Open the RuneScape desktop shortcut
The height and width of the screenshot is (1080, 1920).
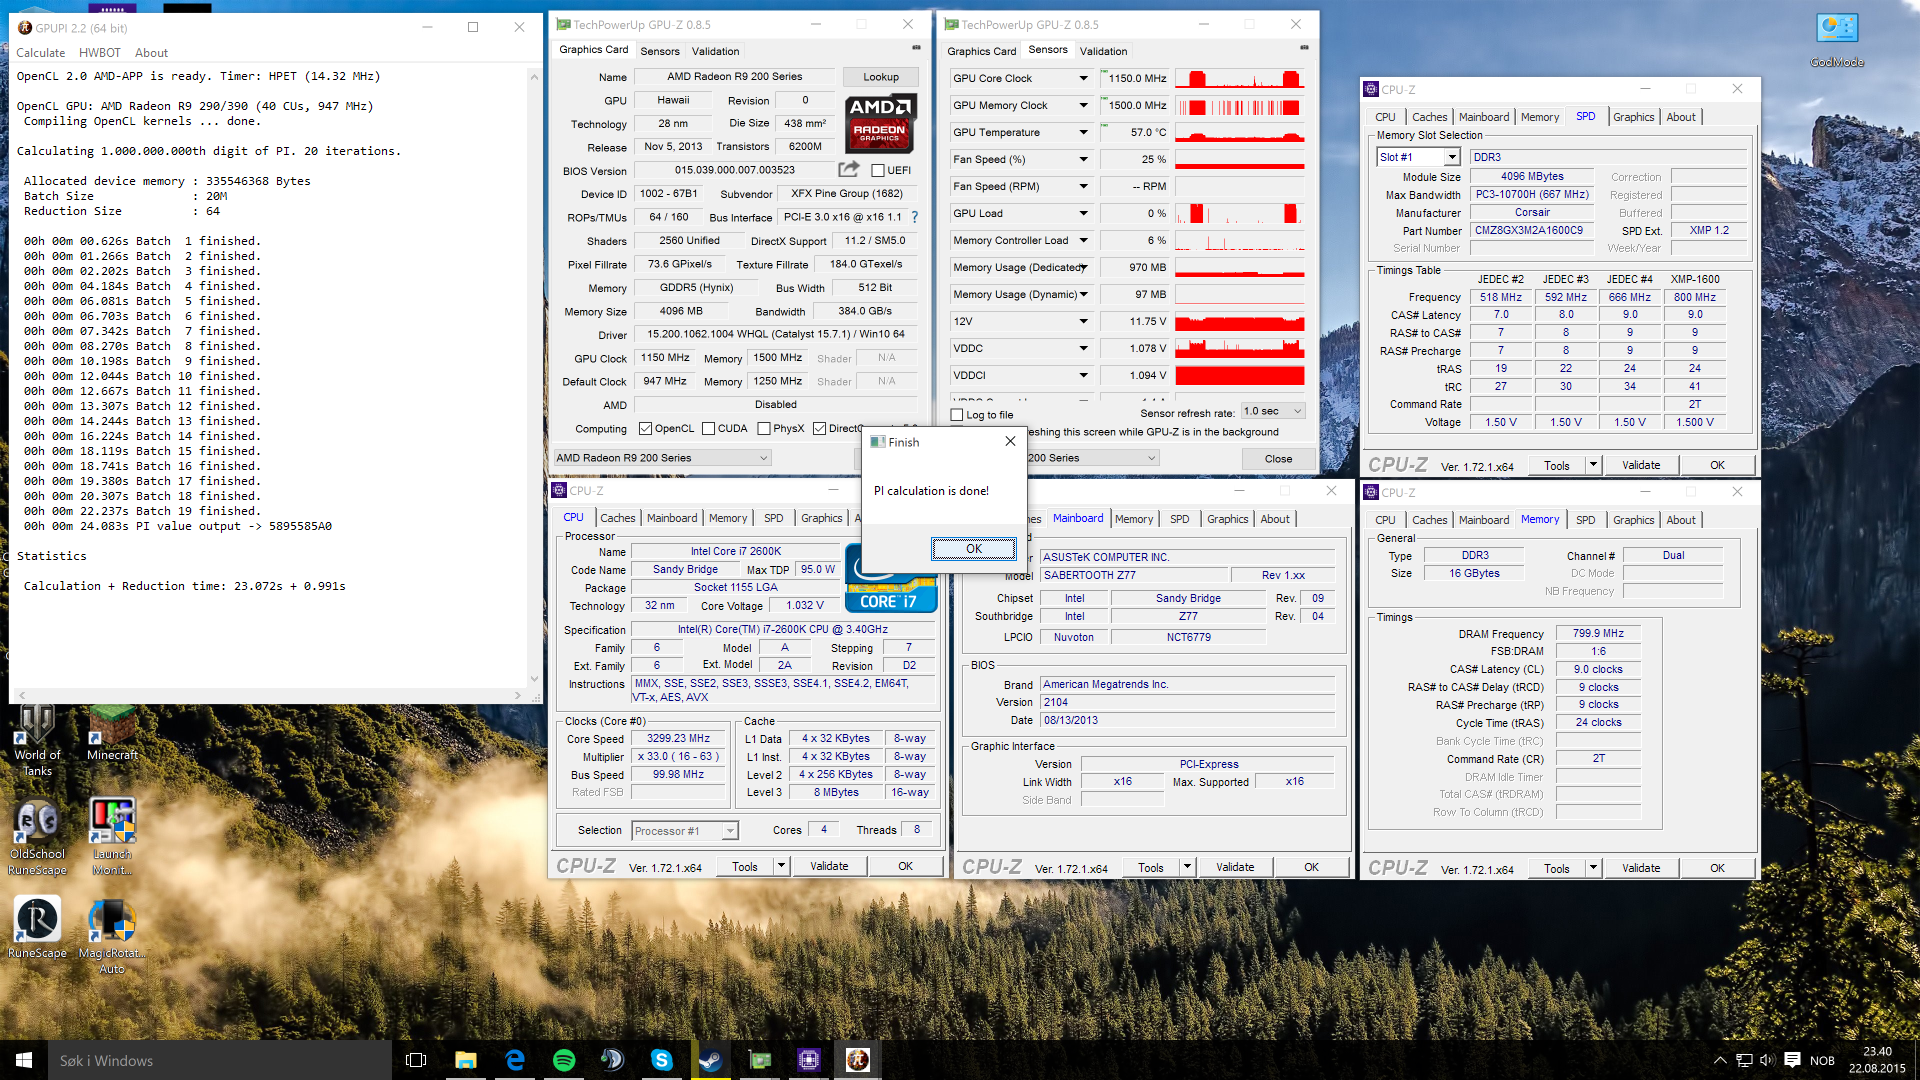click(x=37, y=928)
